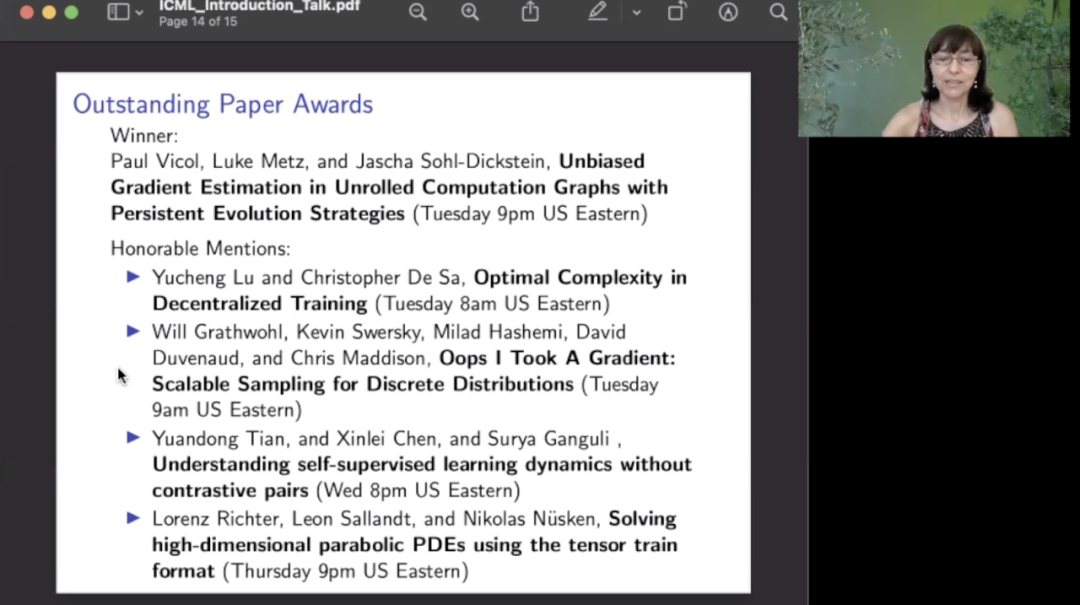Click 'Solving high-dimensional parabolic PDEs' title
The width and height of the screenshot is (1080, 605).
tap(415, 544)
